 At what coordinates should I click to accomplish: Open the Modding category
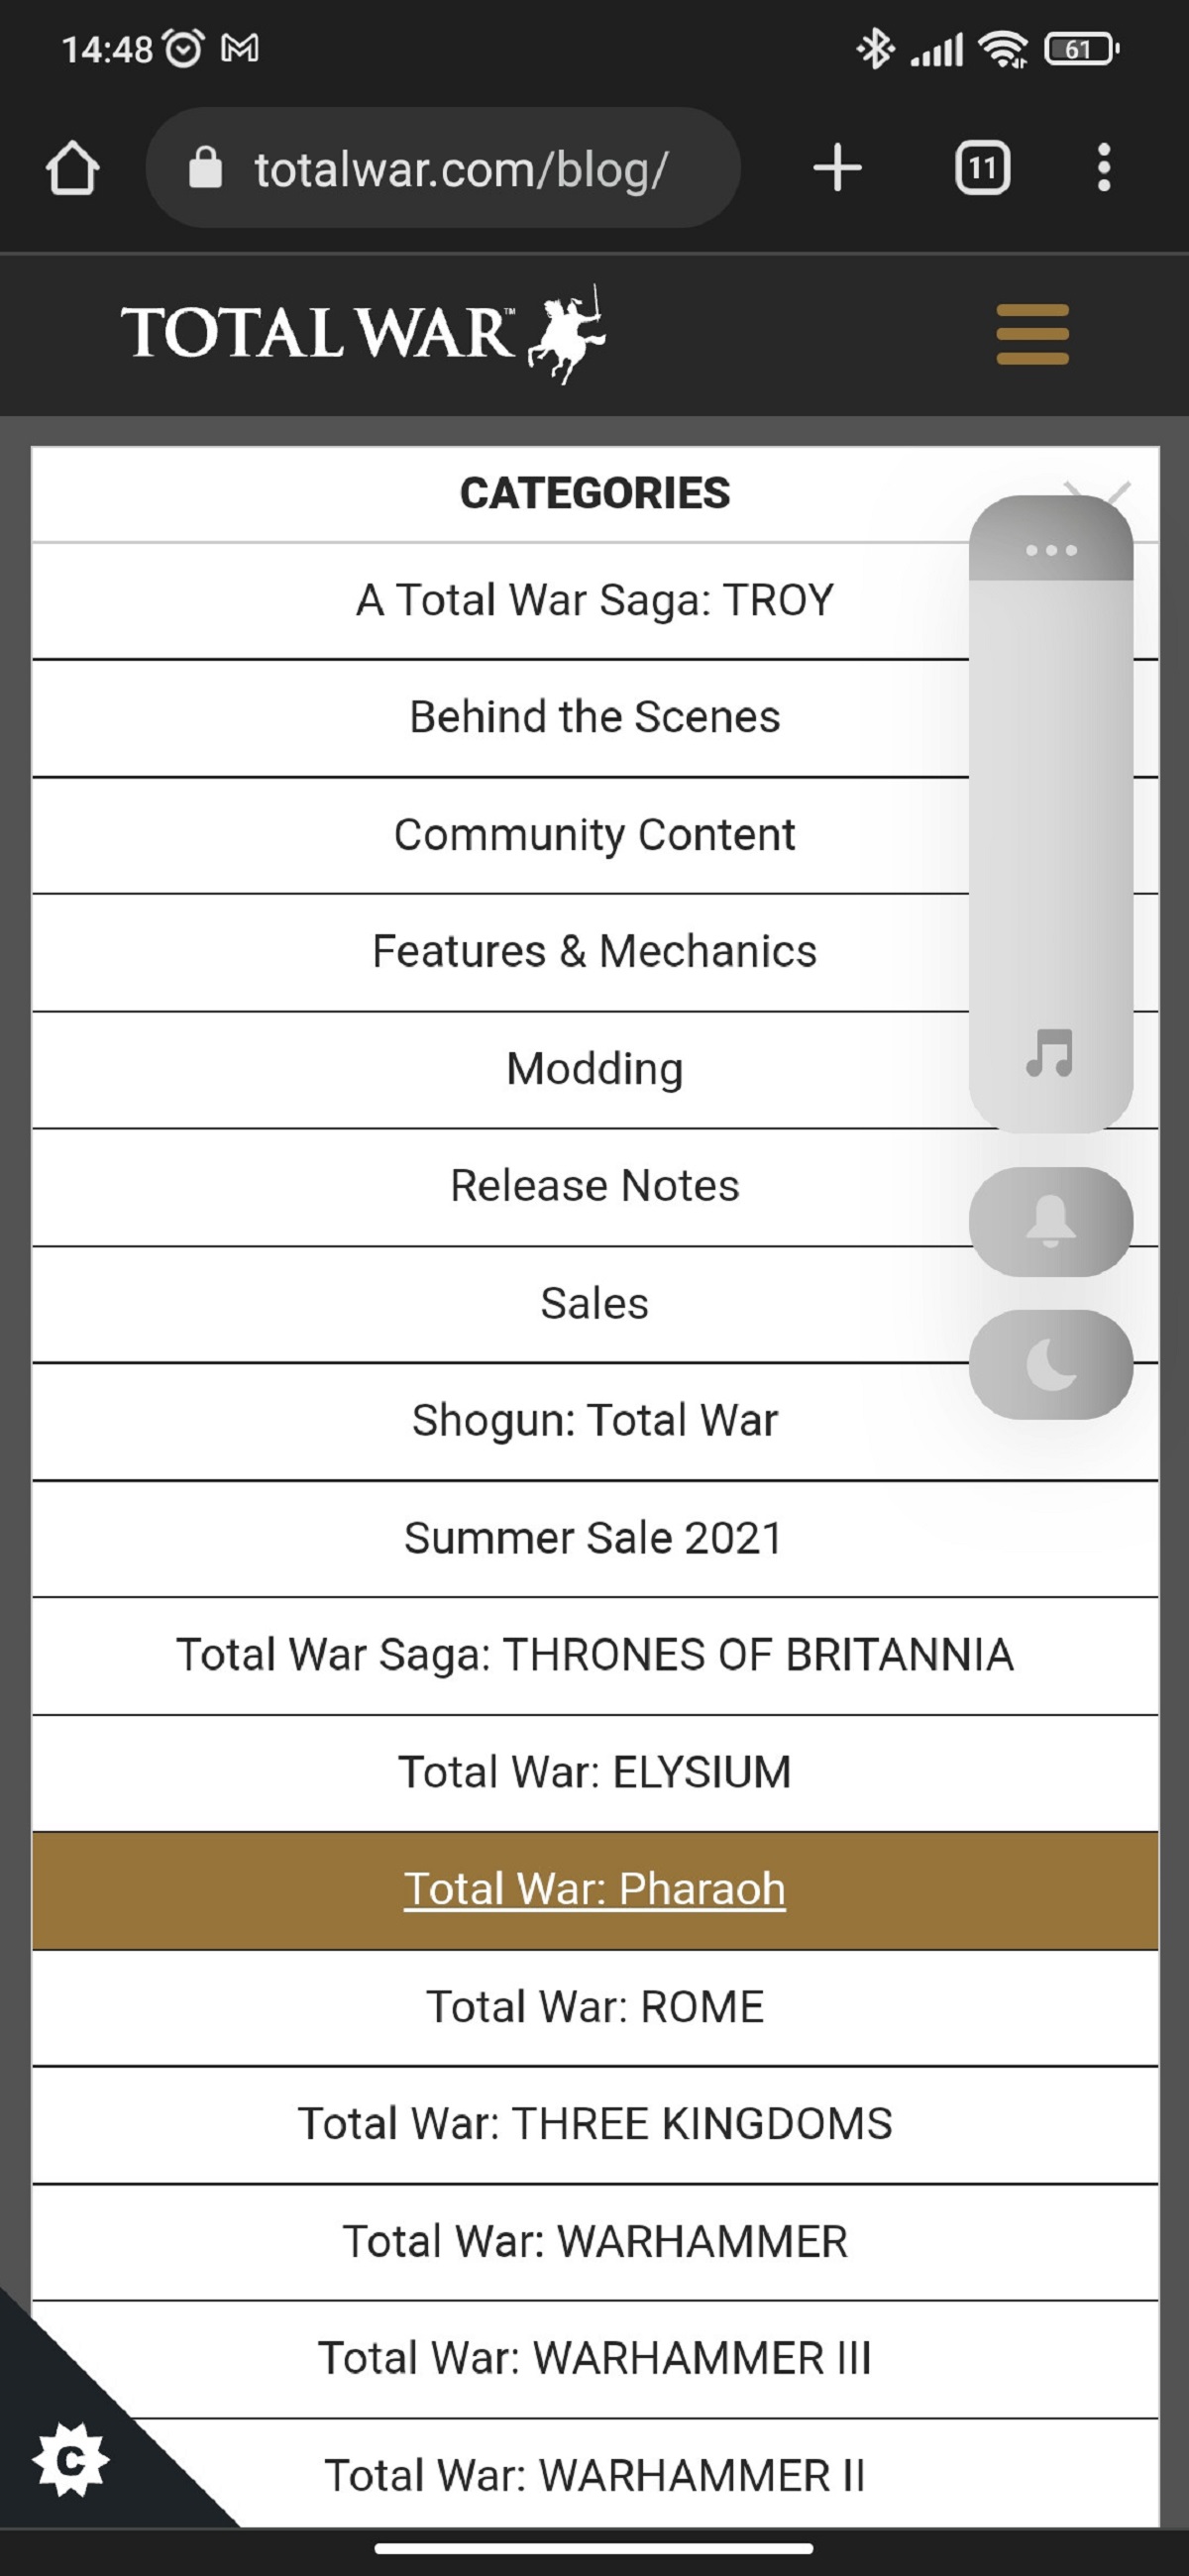(594, 1069)
